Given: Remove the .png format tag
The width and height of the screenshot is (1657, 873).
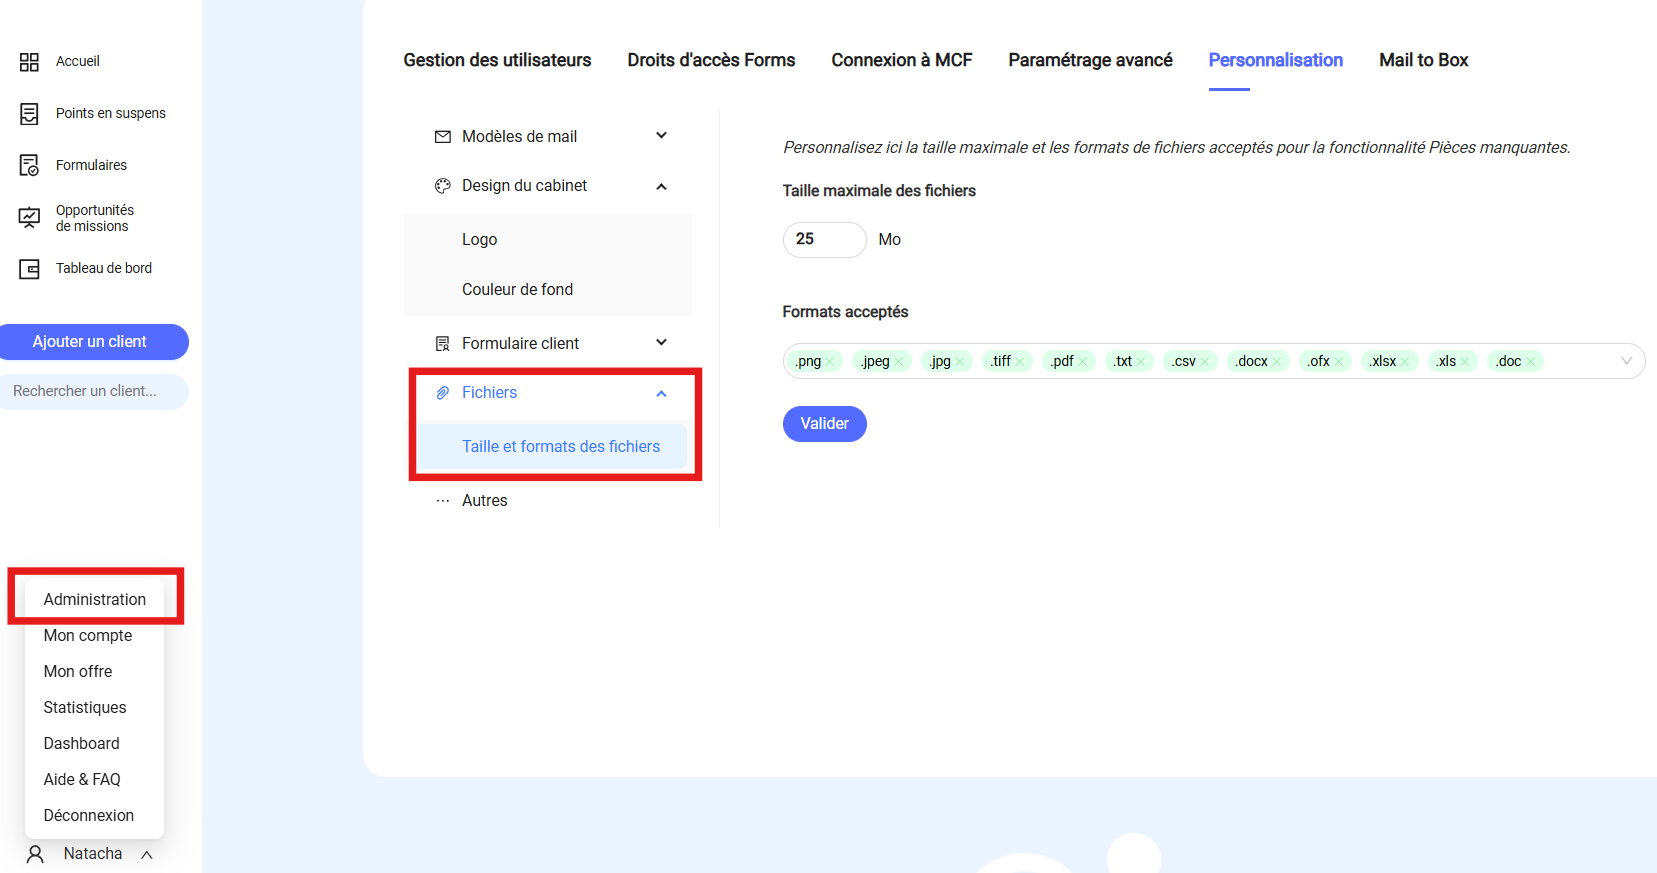Looking at the screenshot, I should coord(830,362).
